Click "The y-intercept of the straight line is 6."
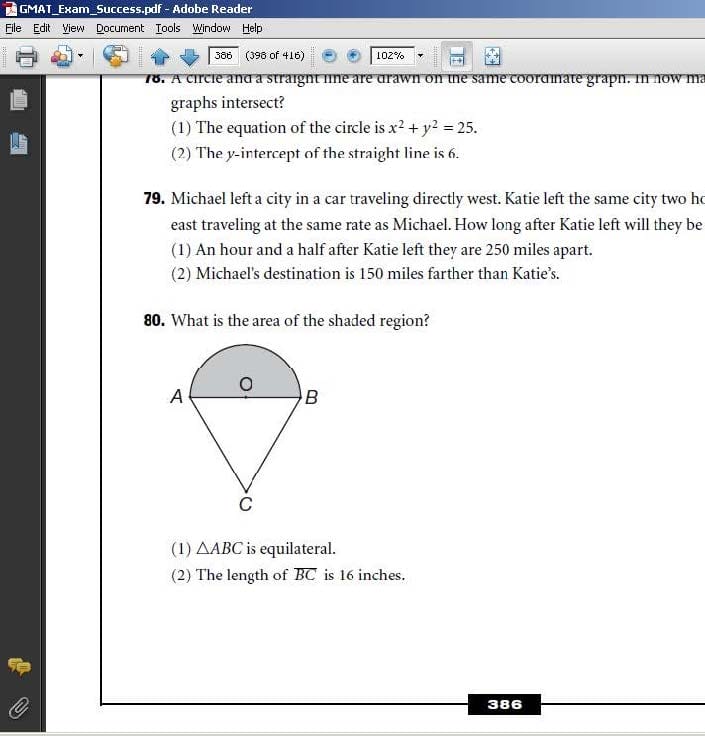Viewport: 705px width, 736px height. (x=327, y=153)
